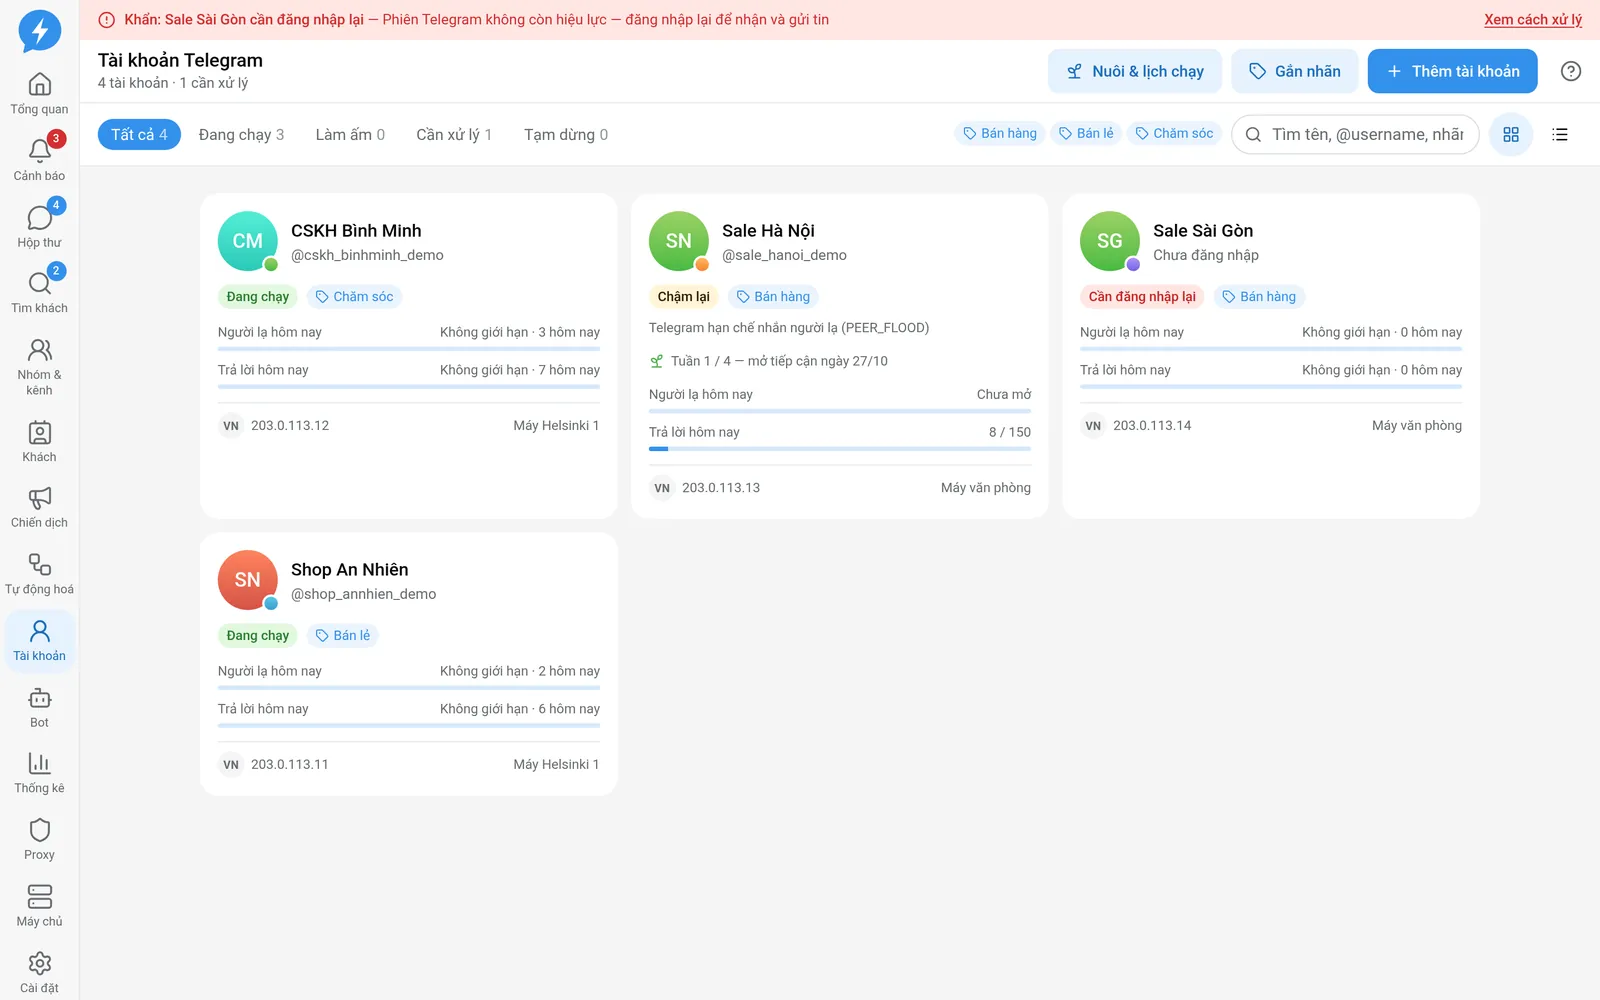Open Shop An Nhiên account title
Viewport: 1600px width, 1000px height.
350,570
